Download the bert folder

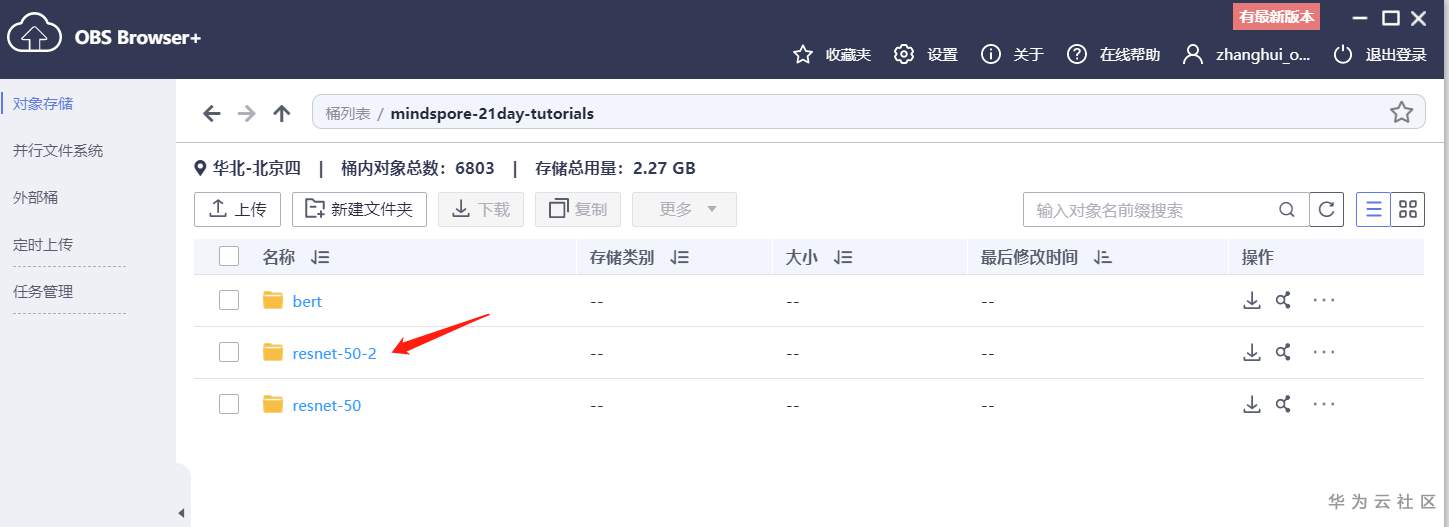point(1252,300)
